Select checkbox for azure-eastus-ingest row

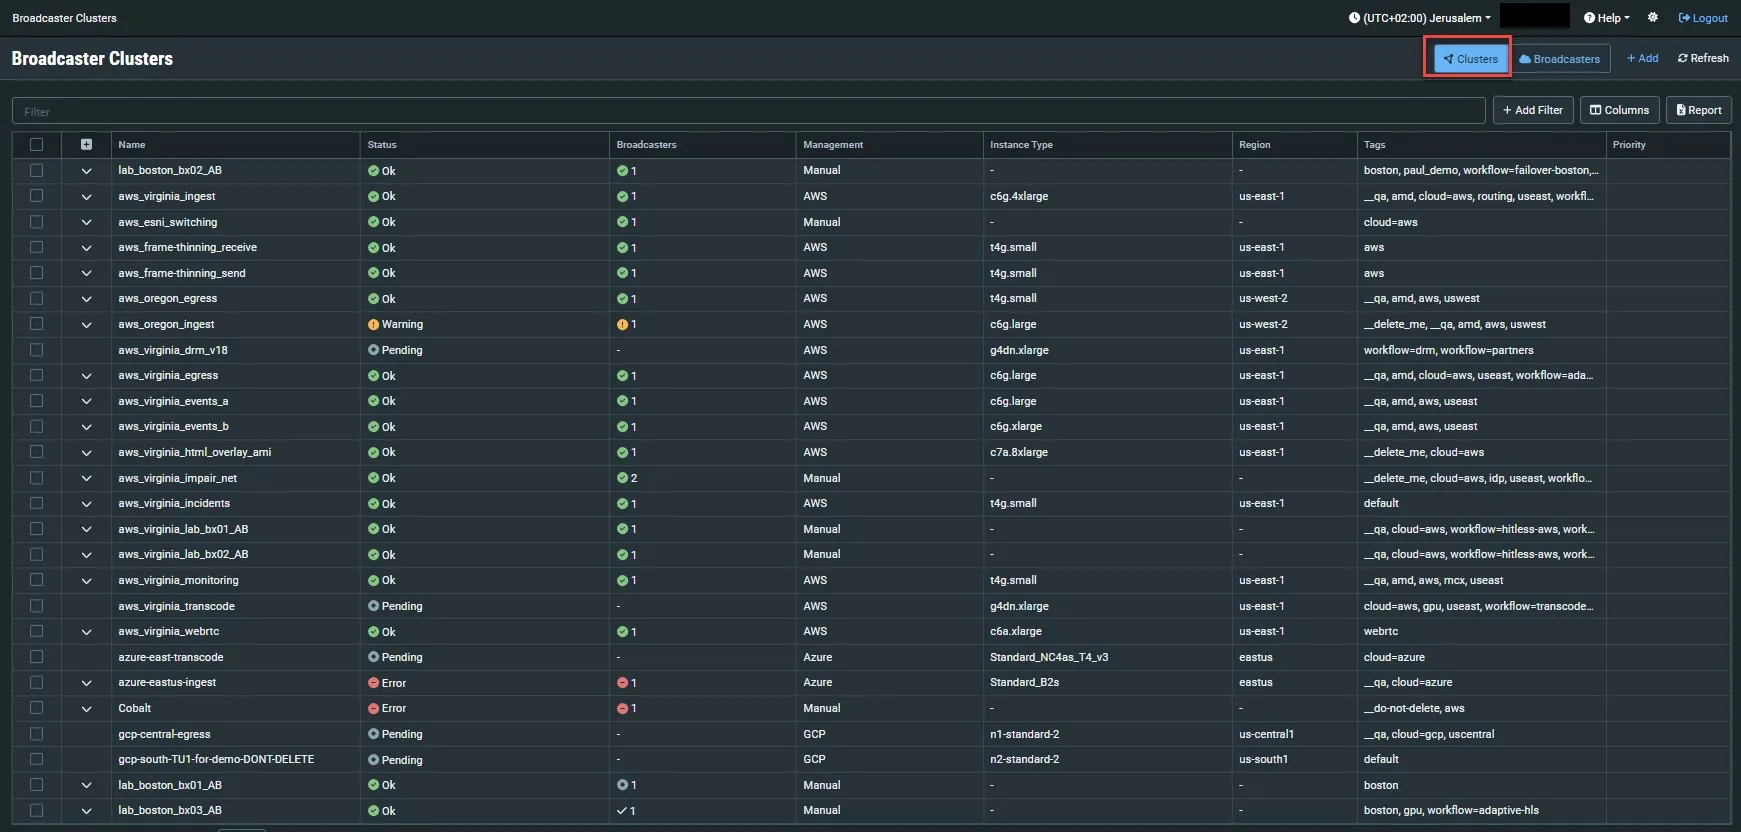pos(37,683)
